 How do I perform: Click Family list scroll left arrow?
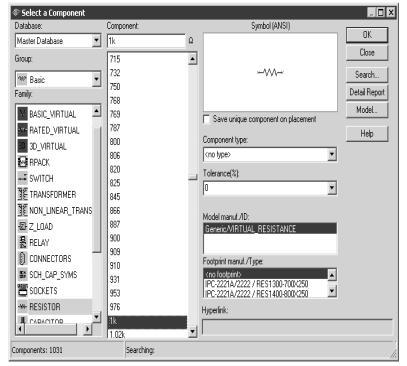pyautogui.click(x=21, y=329)
